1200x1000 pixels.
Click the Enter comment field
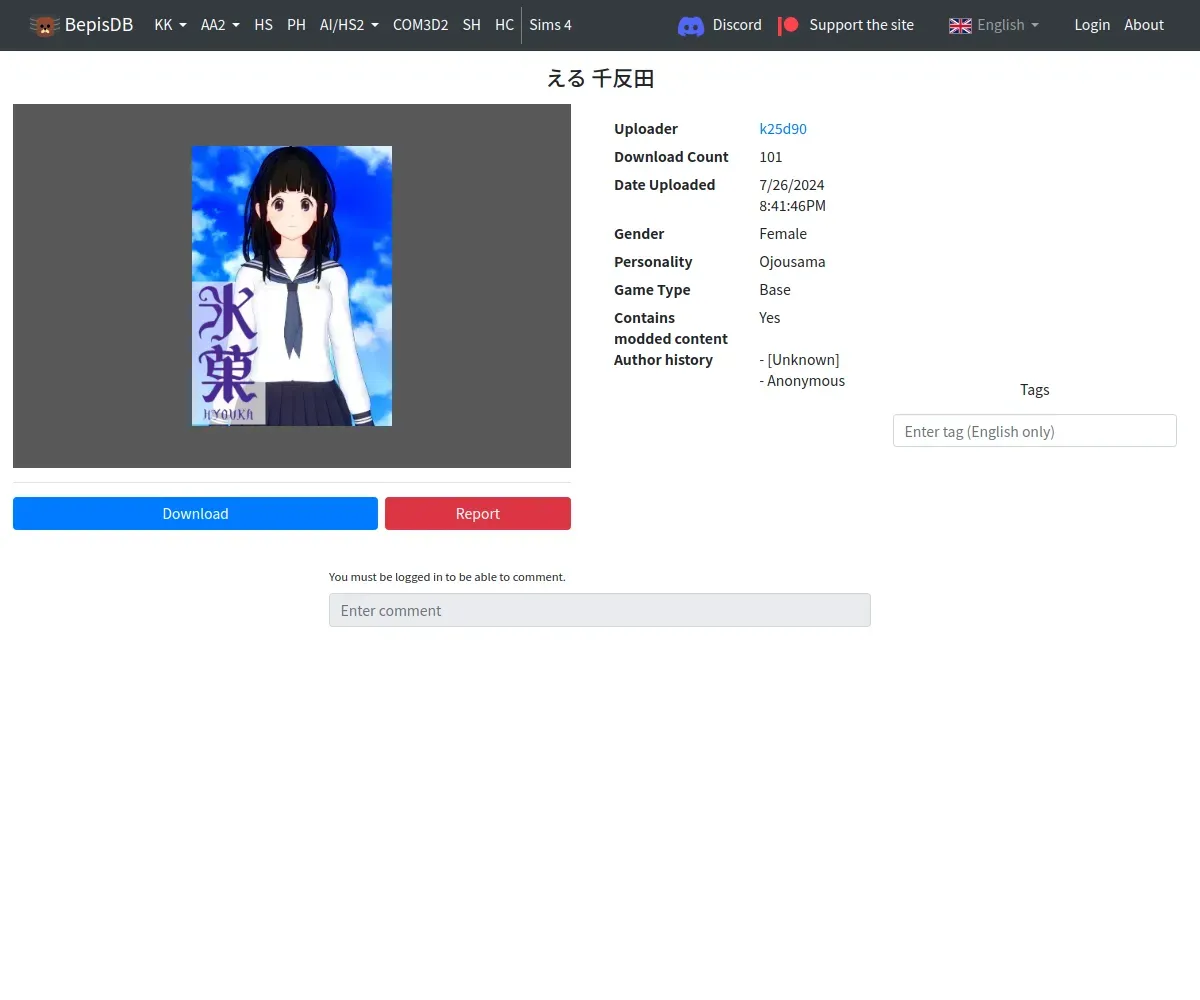click(x=600, y=610)
